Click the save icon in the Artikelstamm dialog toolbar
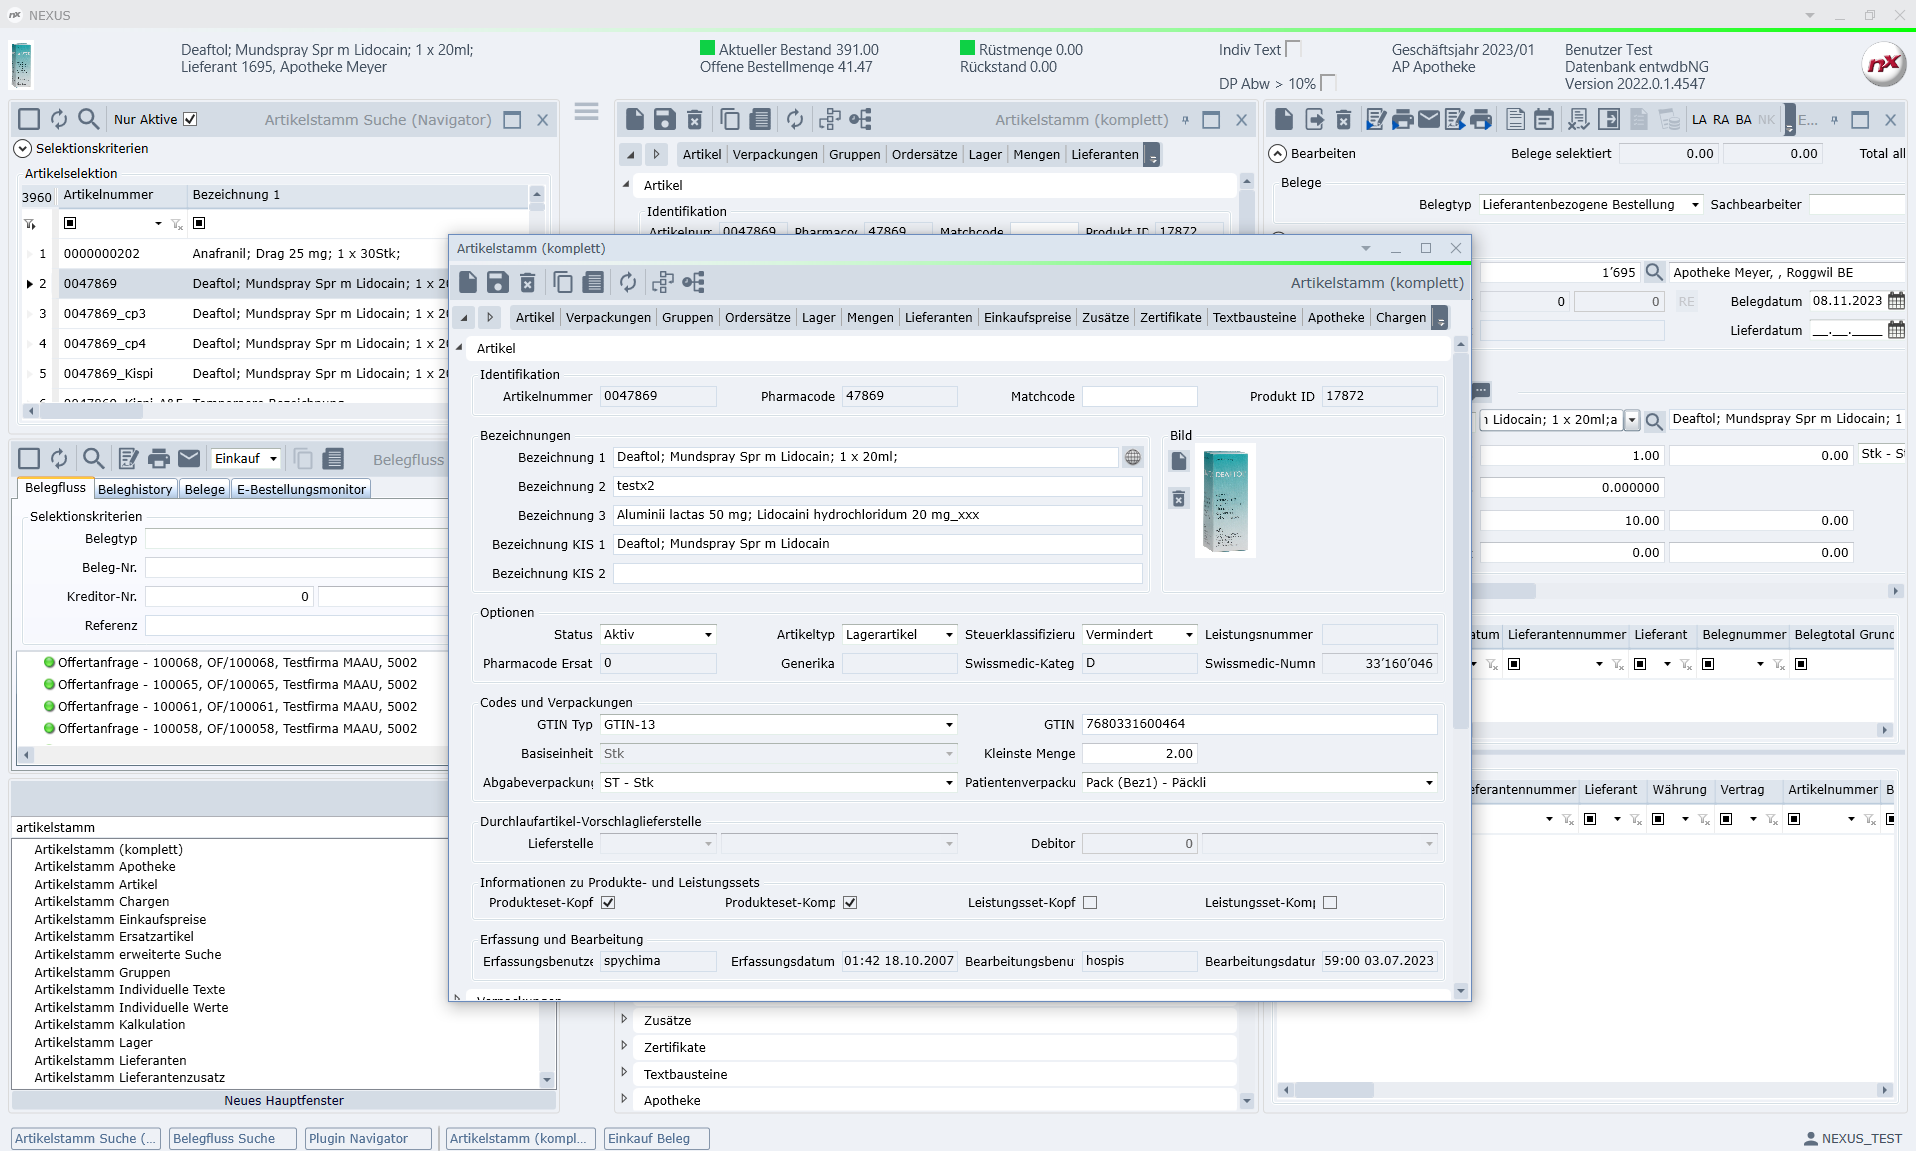 coord(497,283)
